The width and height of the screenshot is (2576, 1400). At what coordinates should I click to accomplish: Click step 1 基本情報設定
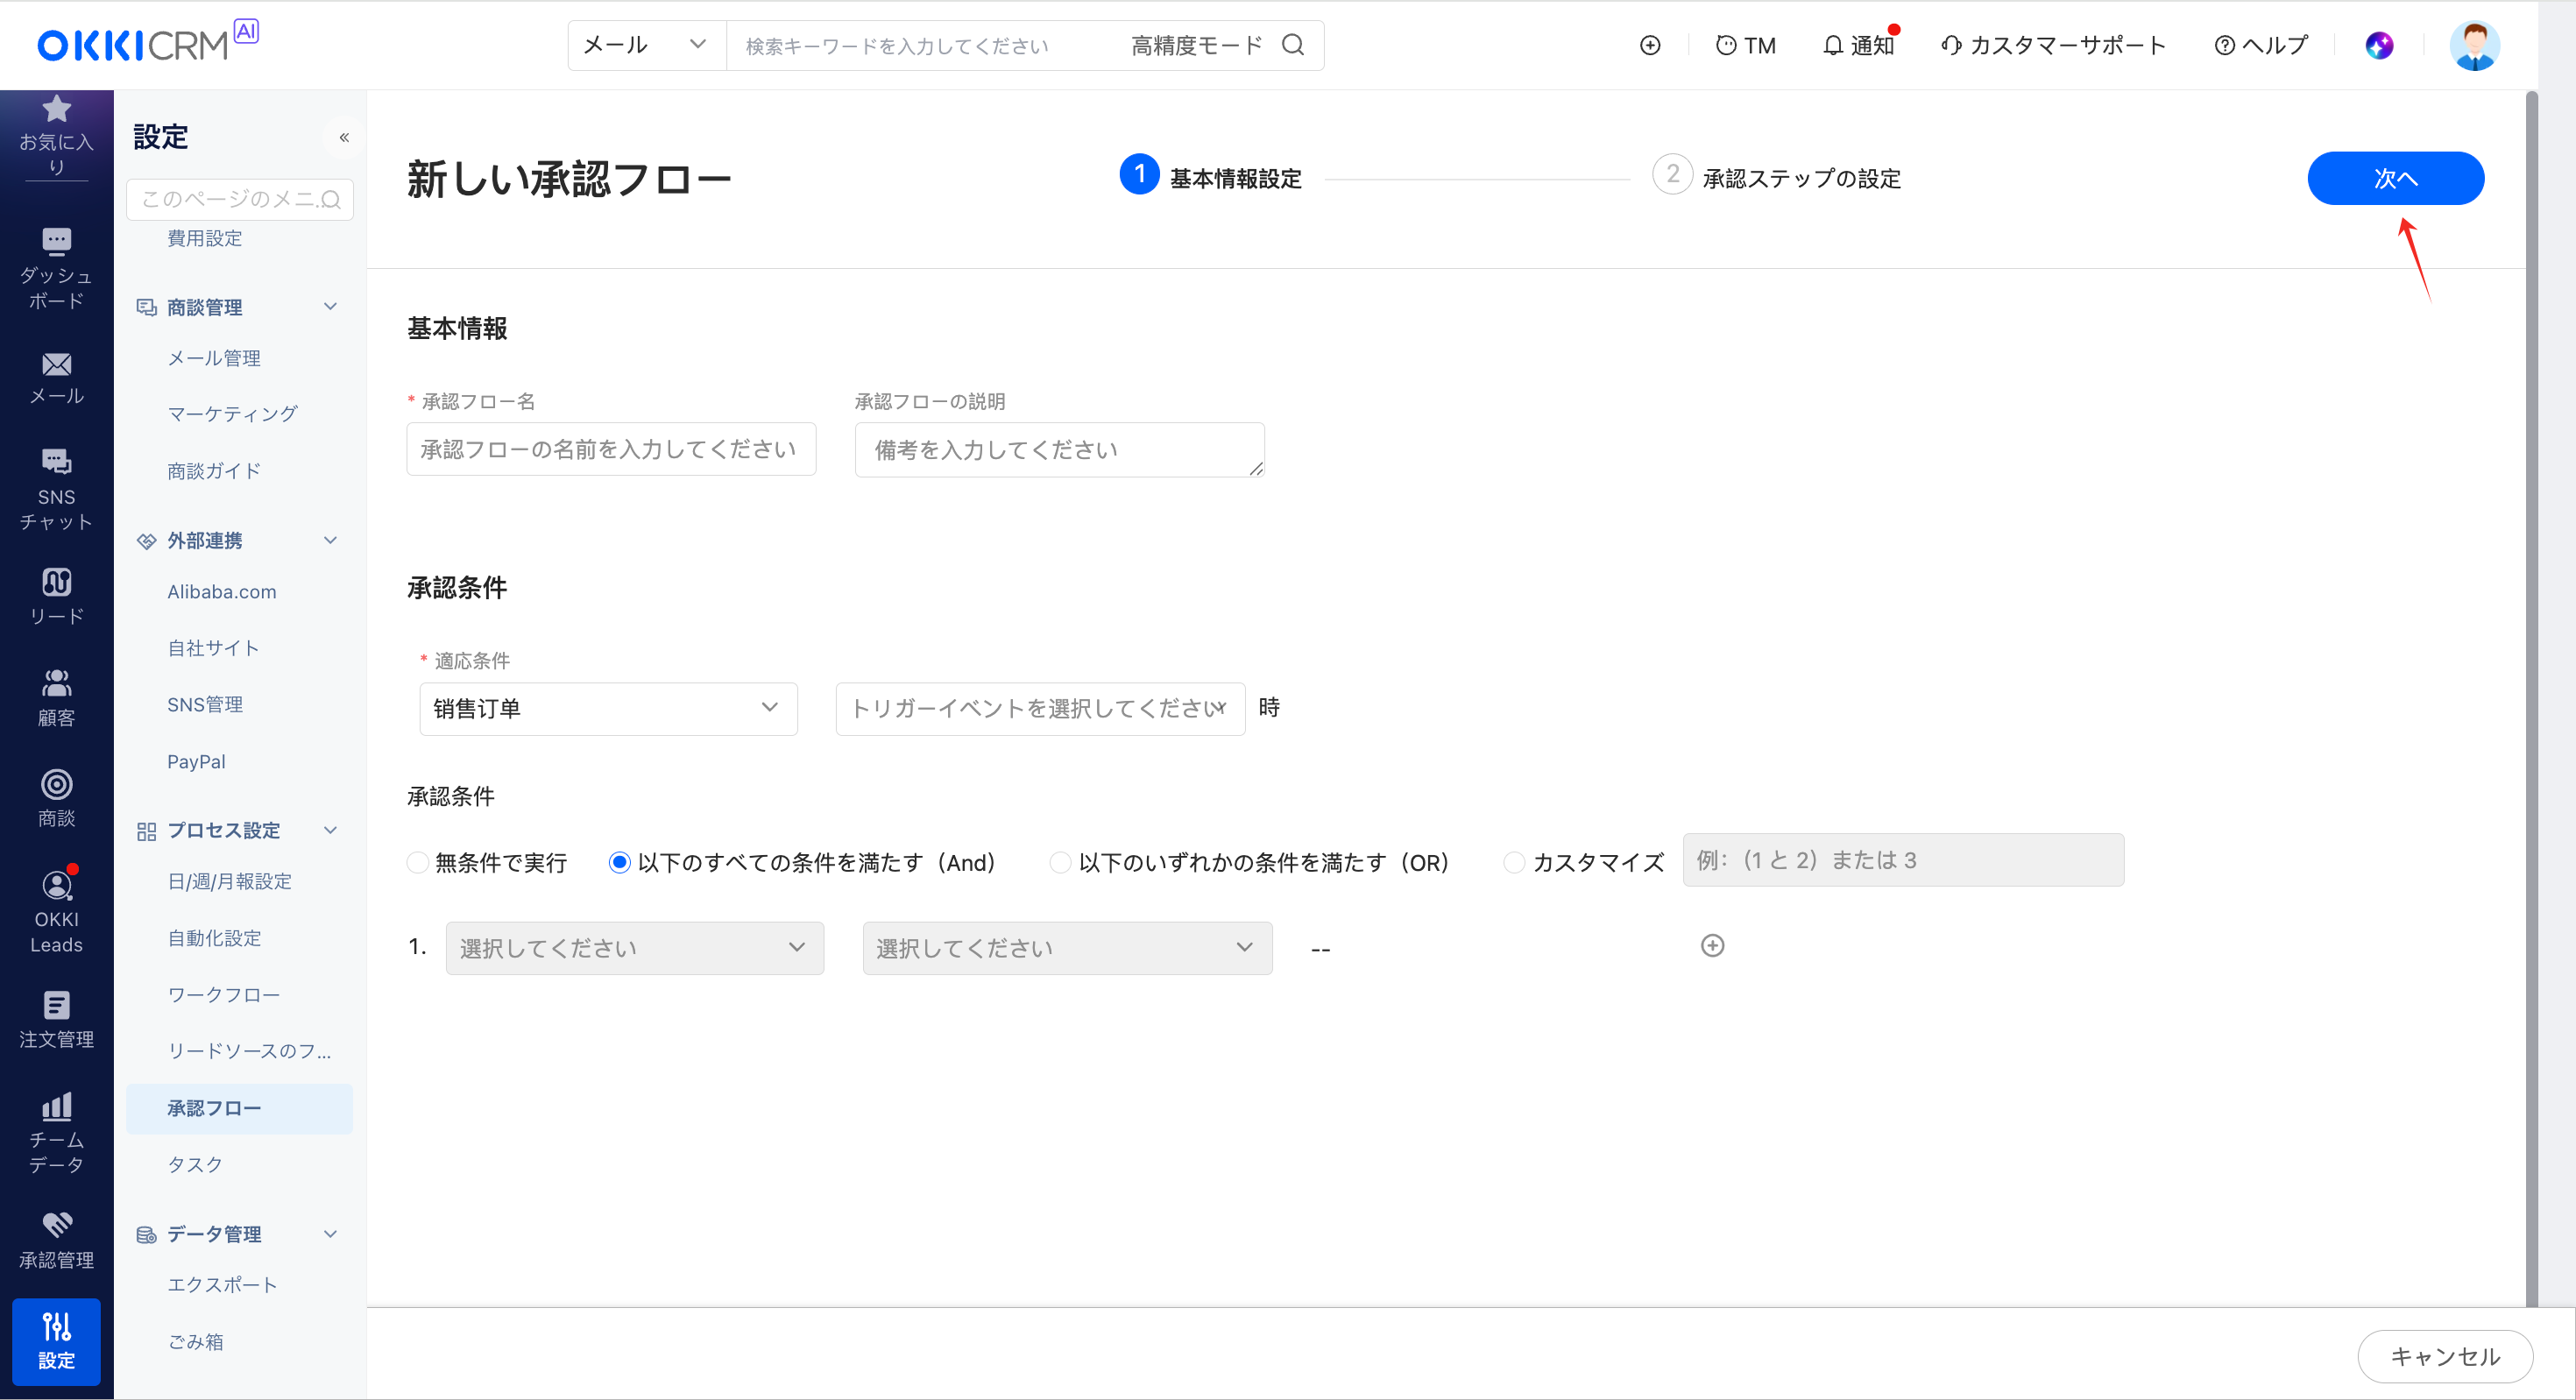1210,177
